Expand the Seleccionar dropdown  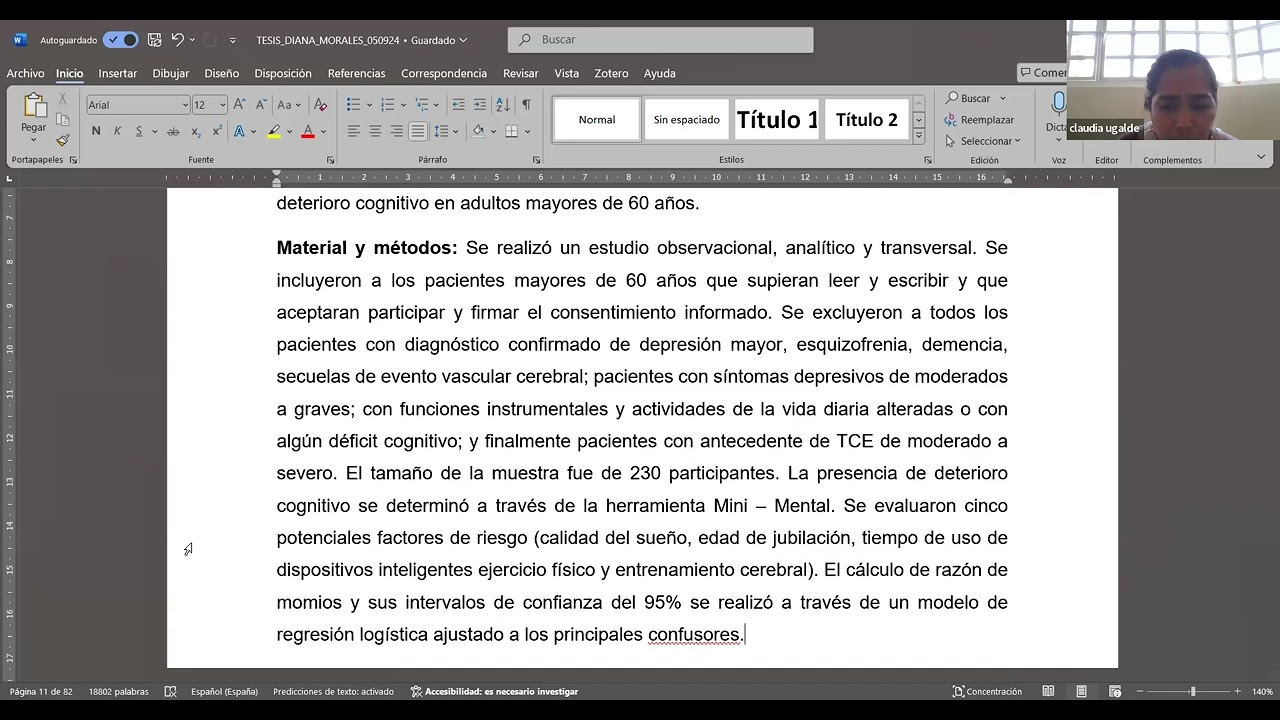pos(982,141)
